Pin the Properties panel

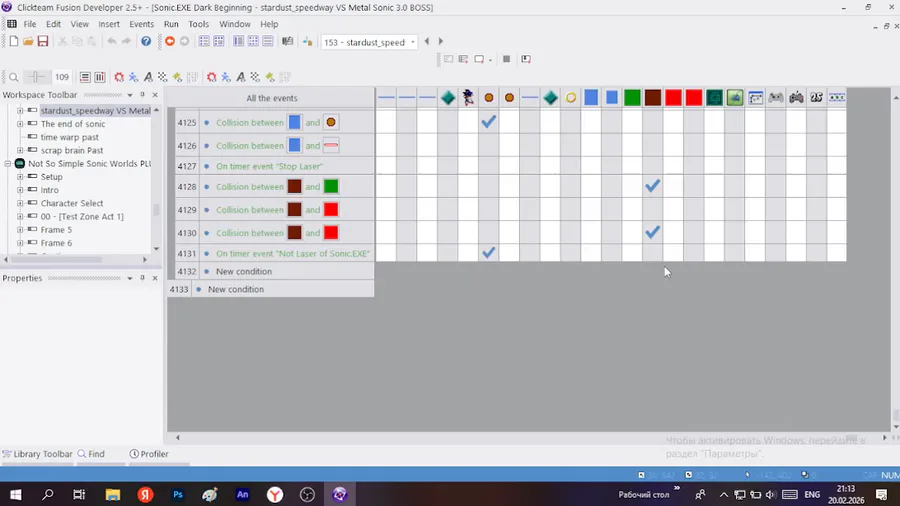pyautogui.click(x=142, y=278)
